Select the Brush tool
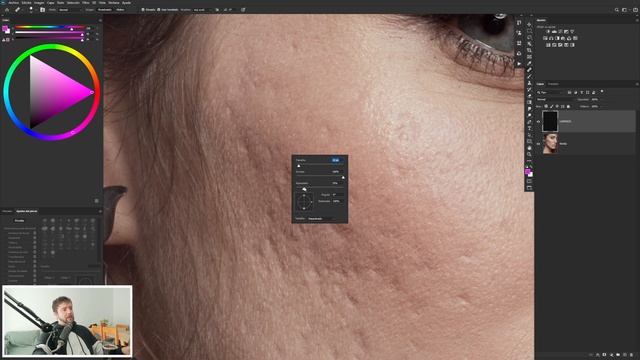 coord(529,76)
